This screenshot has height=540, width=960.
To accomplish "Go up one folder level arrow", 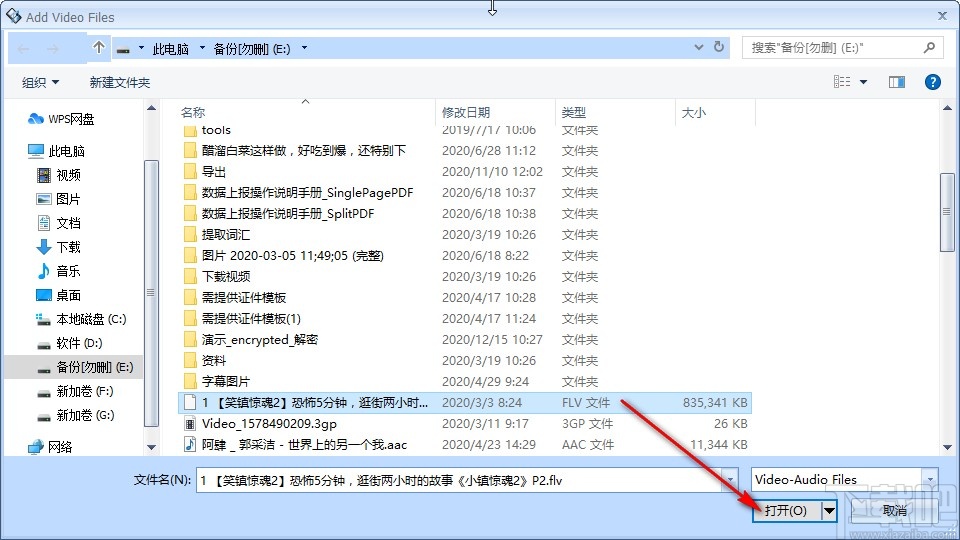I will pos(99,48).
